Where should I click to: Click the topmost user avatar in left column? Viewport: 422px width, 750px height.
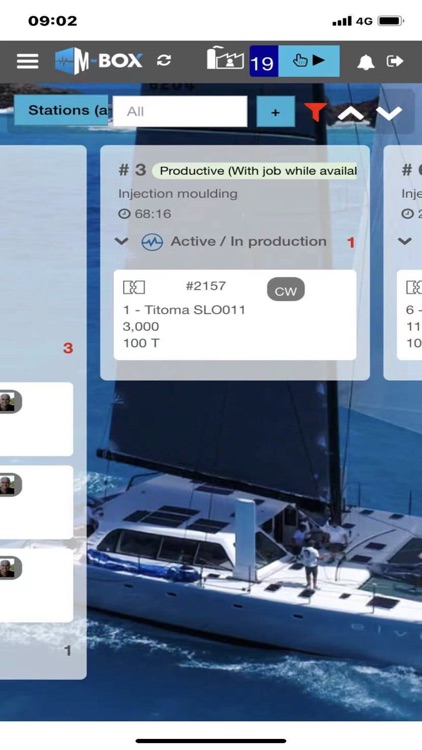[x=8, y=402]
